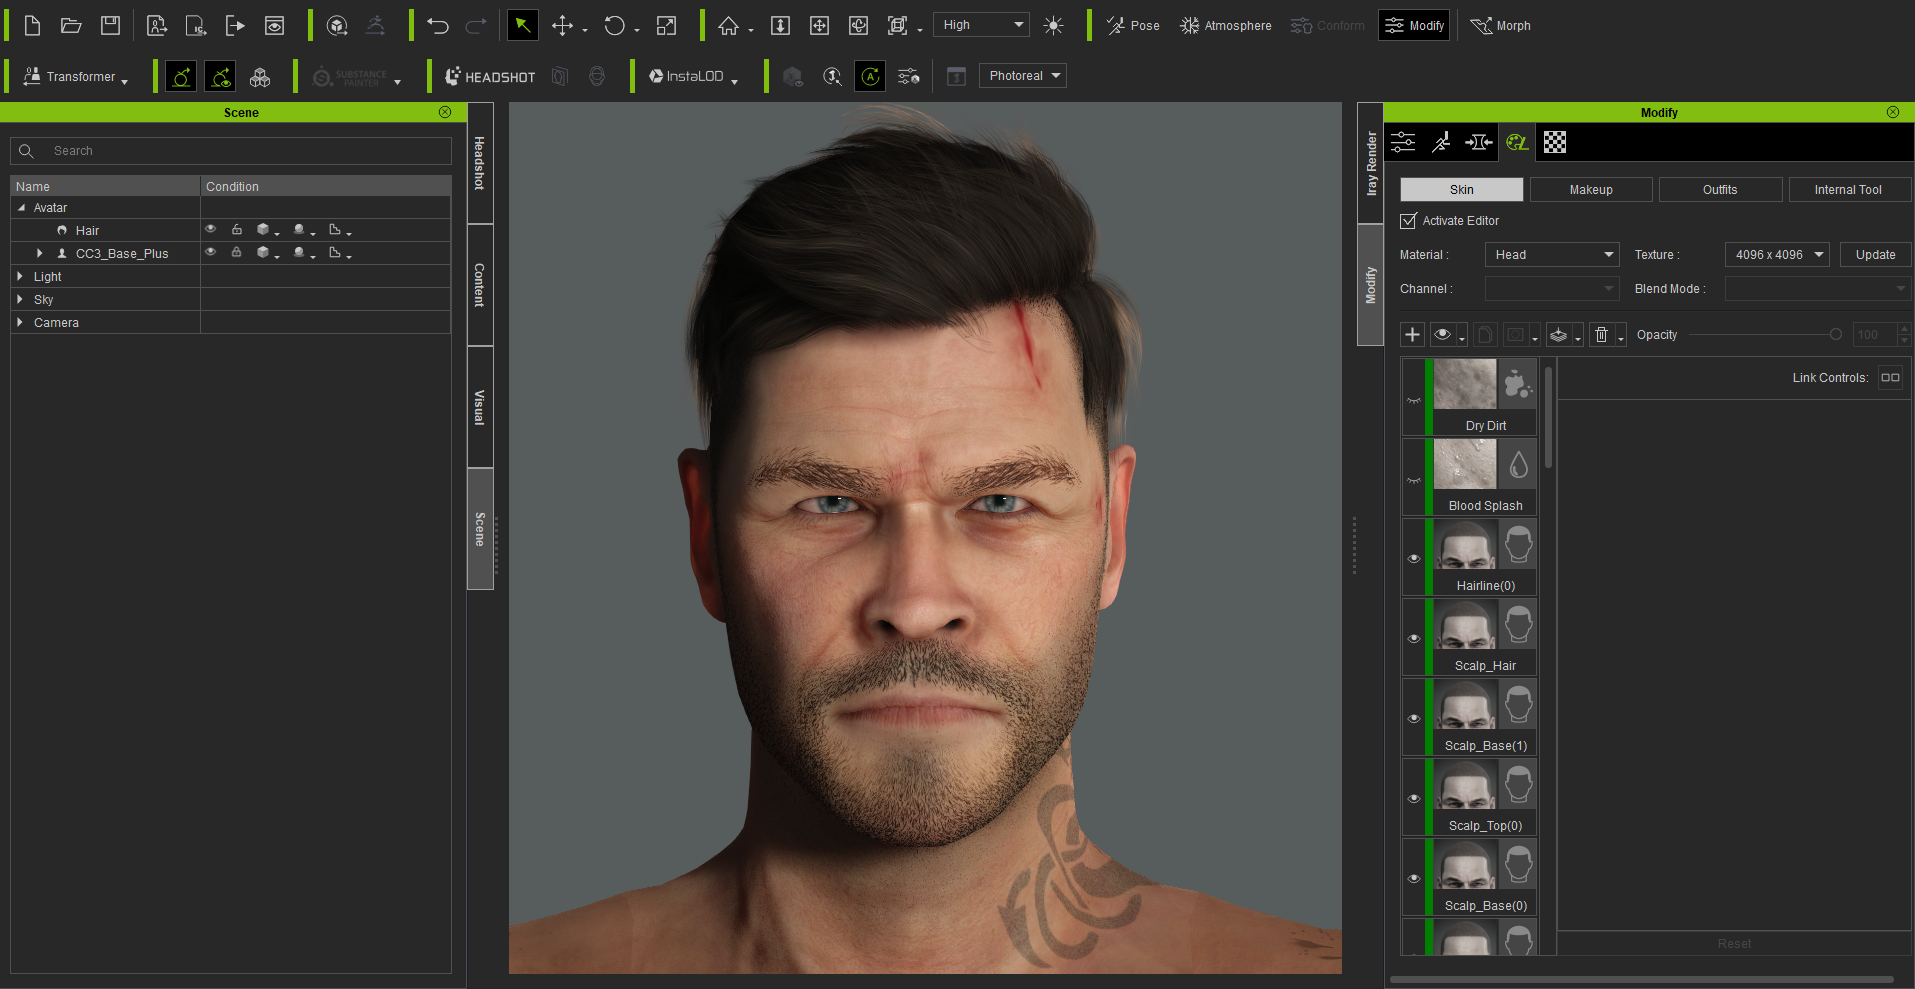This screenshot has width=1915, height=989.
Task: Click the Skin tab button
Action: (1462, 189)
